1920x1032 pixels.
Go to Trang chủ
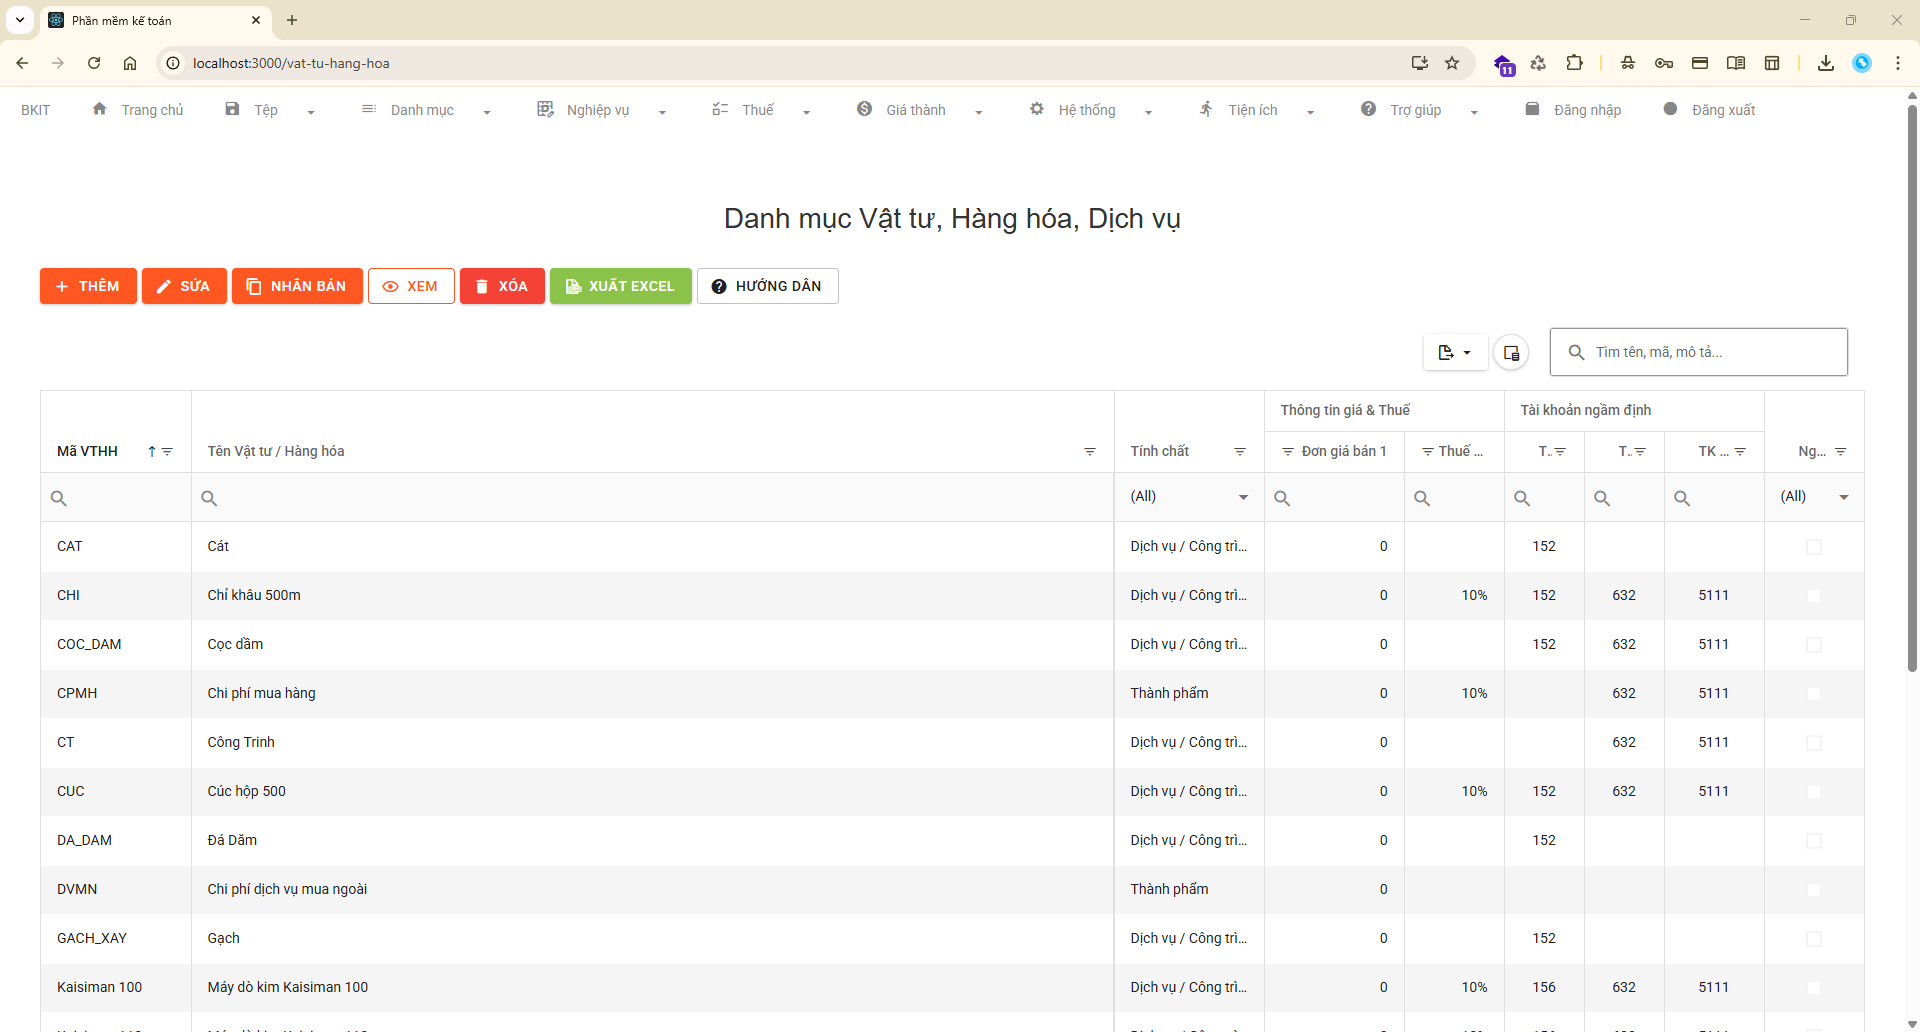138,110
